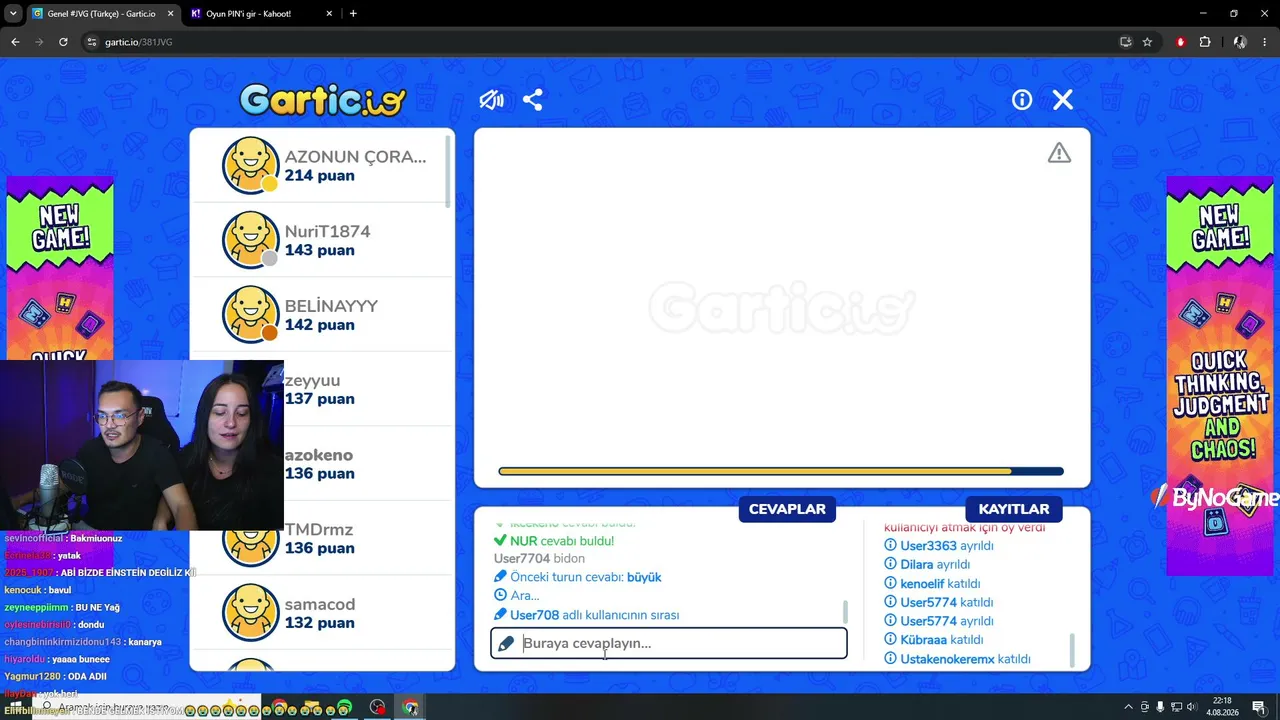This screenshot has width=1280, height=720.
Task: Click the round timer progress bar
Action: point(781,471)
